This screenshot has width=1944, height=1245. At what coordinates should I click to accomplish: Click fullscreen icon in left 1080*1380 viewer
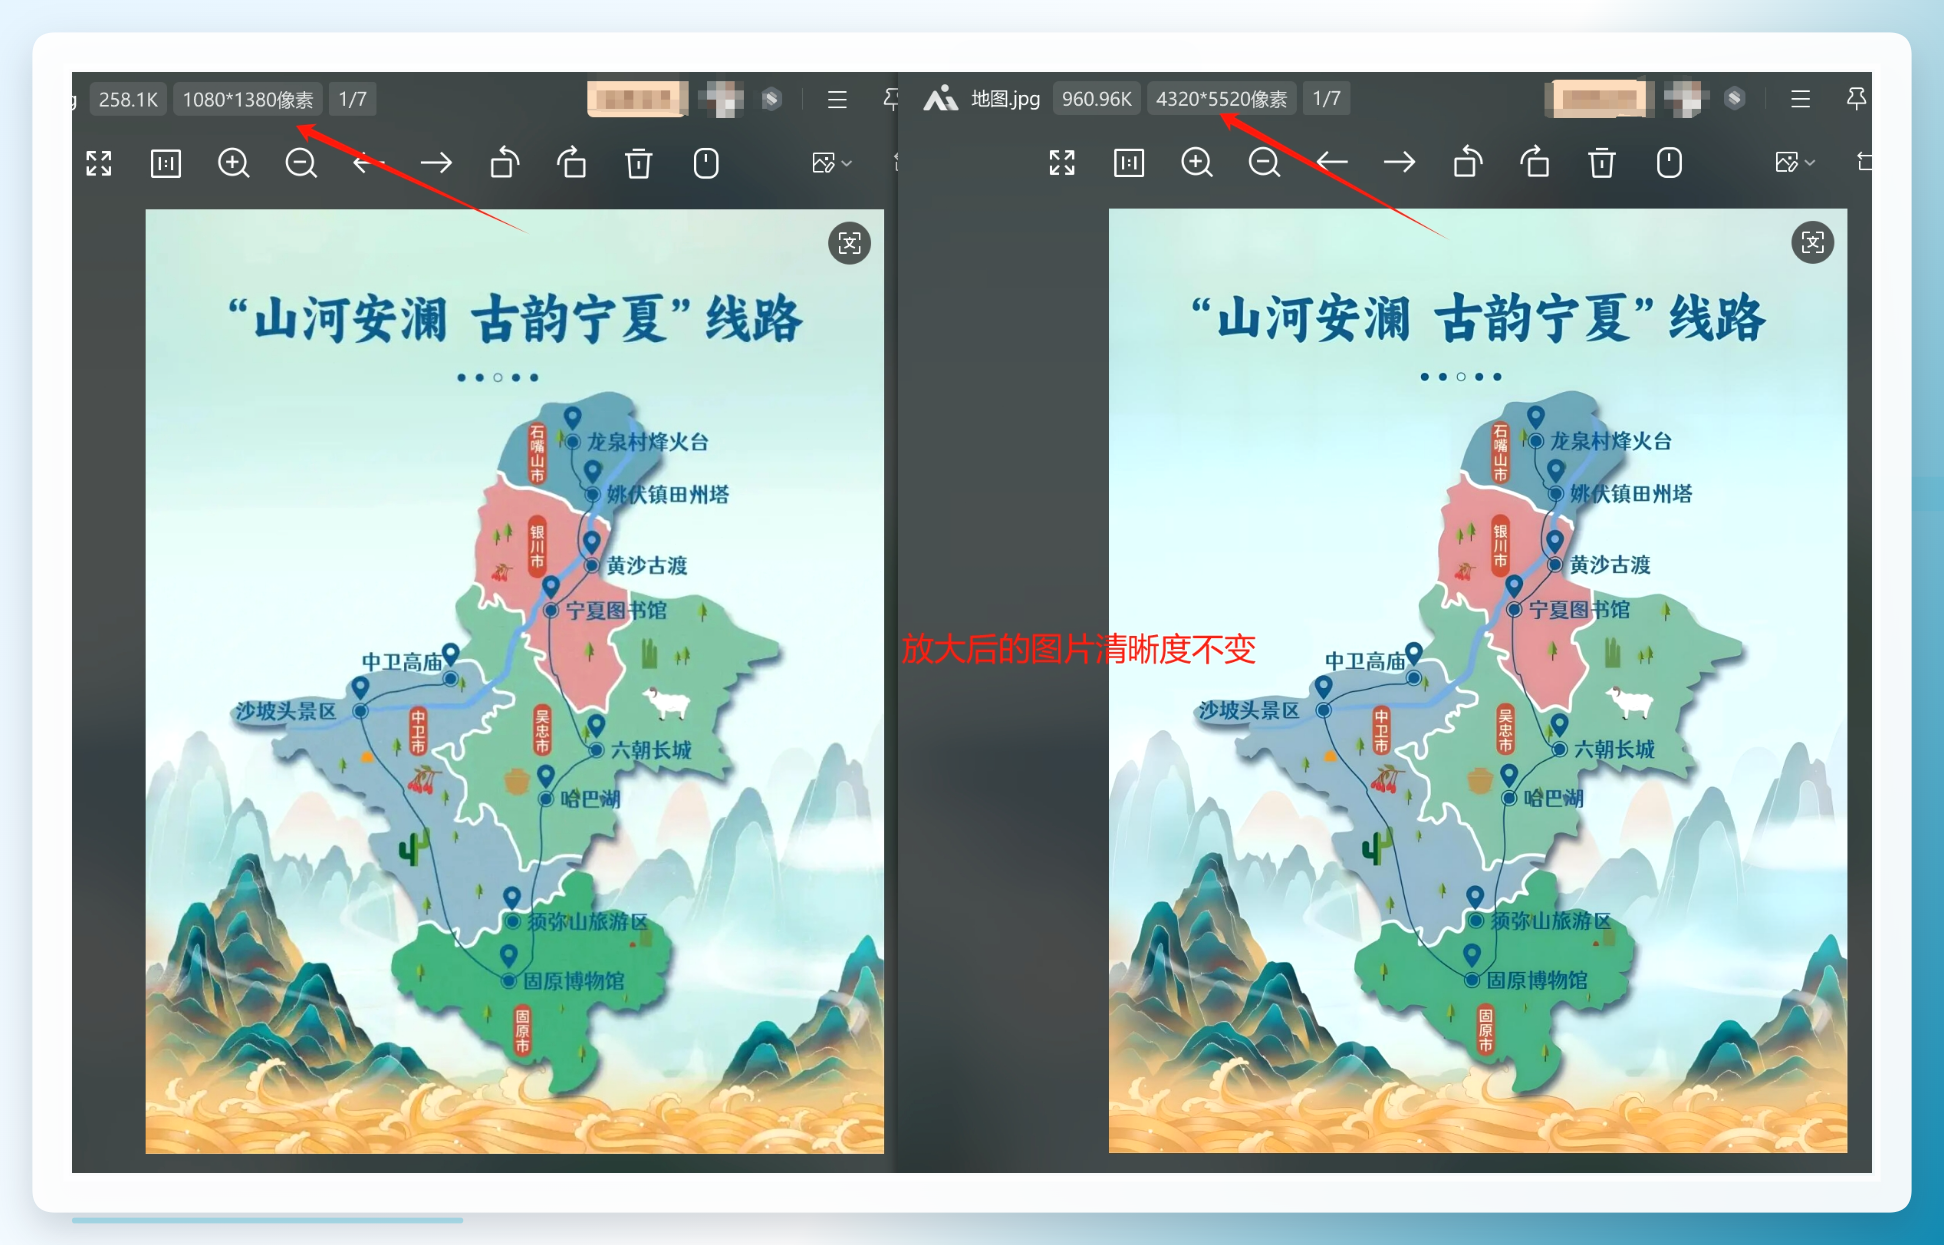pyautogui.click(x=99, y=163)
